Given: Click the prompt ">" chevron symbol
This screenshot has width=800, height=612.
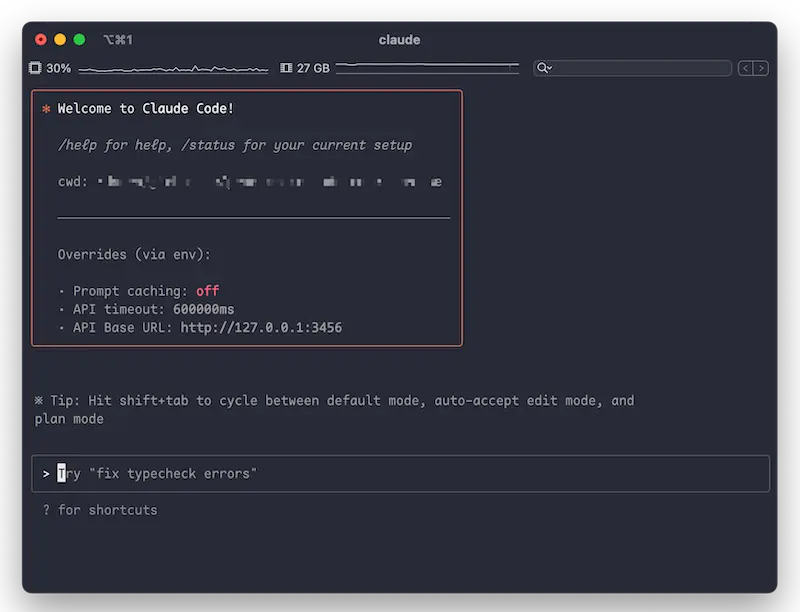Looking at the screenshot, I should (x=46, y=474).
